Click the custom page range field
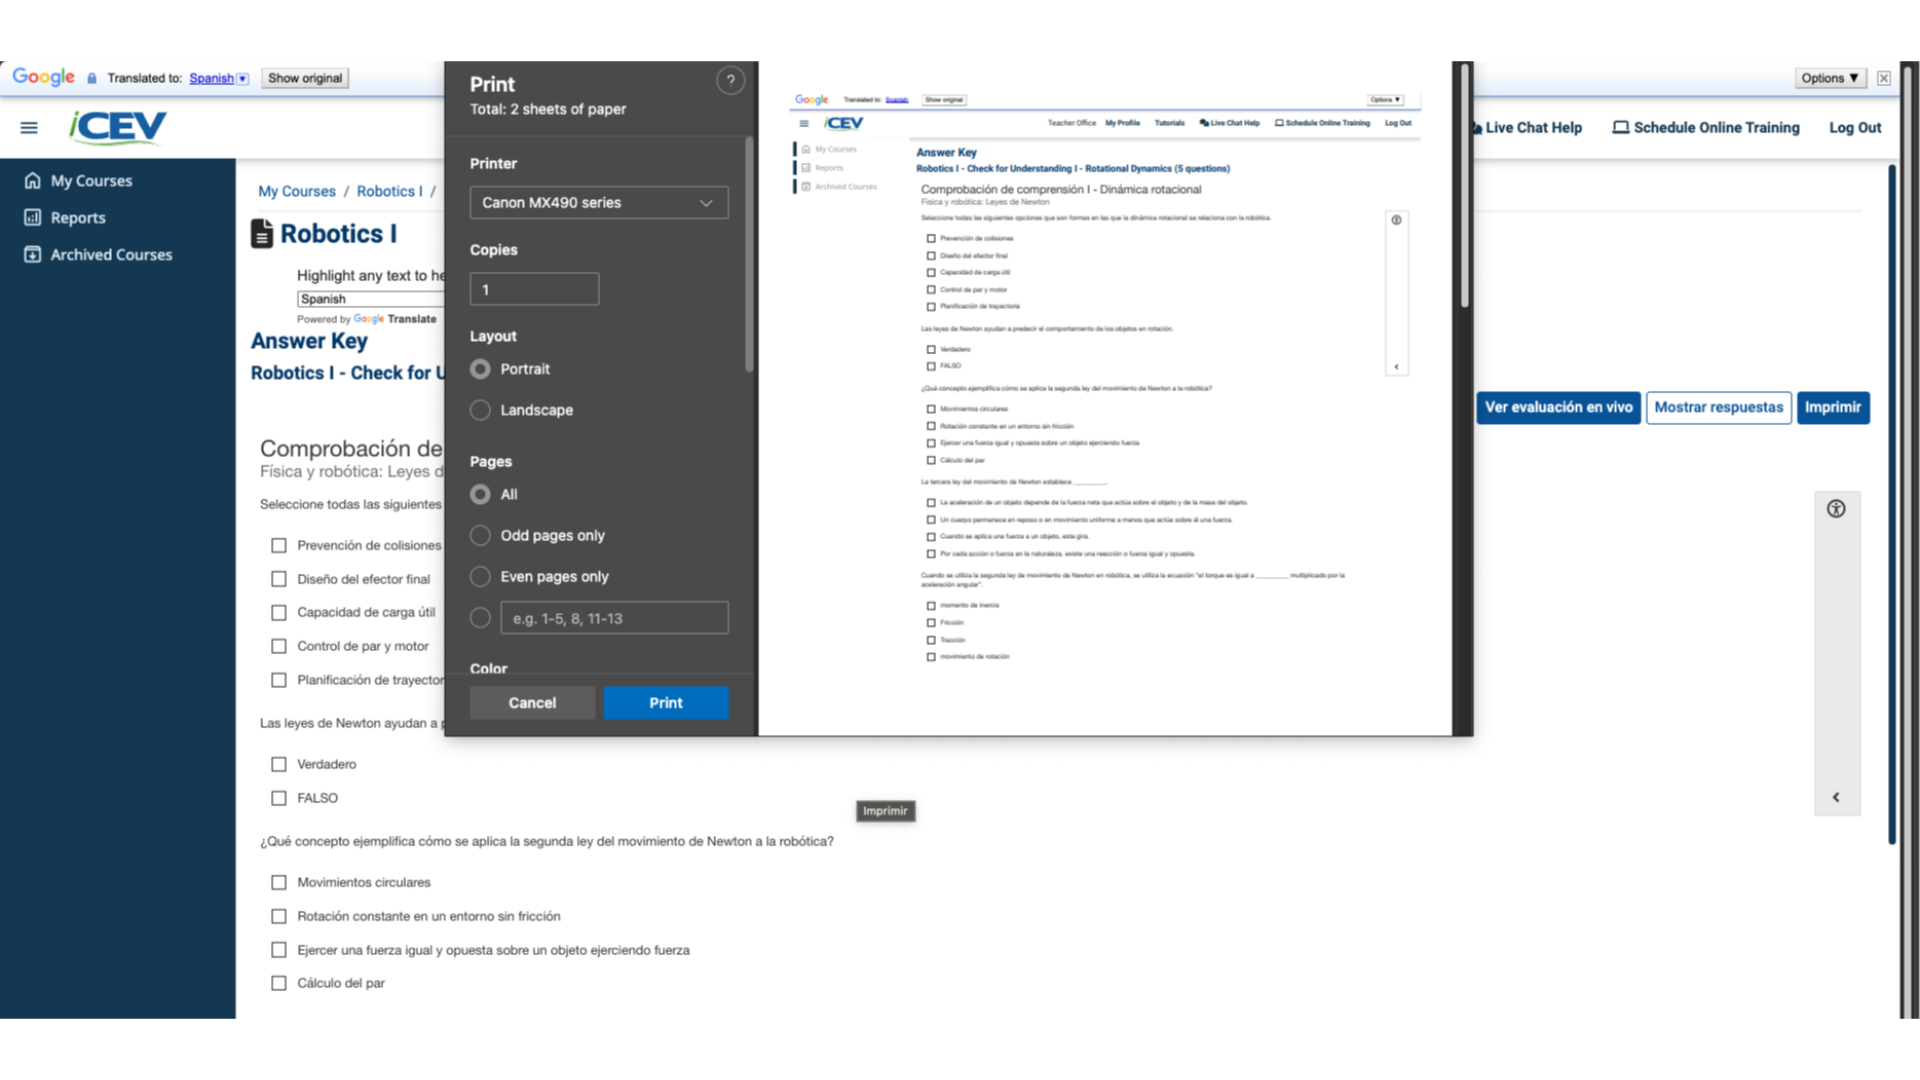This screenshot has width=1920, height=1080. (x=614, y=617)
